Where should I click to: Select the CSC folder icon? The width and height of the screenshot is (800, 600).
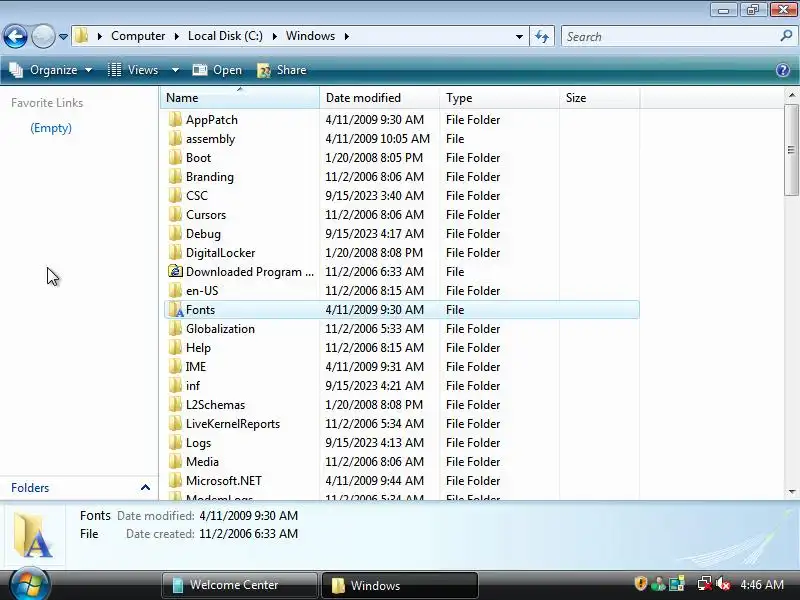click(175, 195)
